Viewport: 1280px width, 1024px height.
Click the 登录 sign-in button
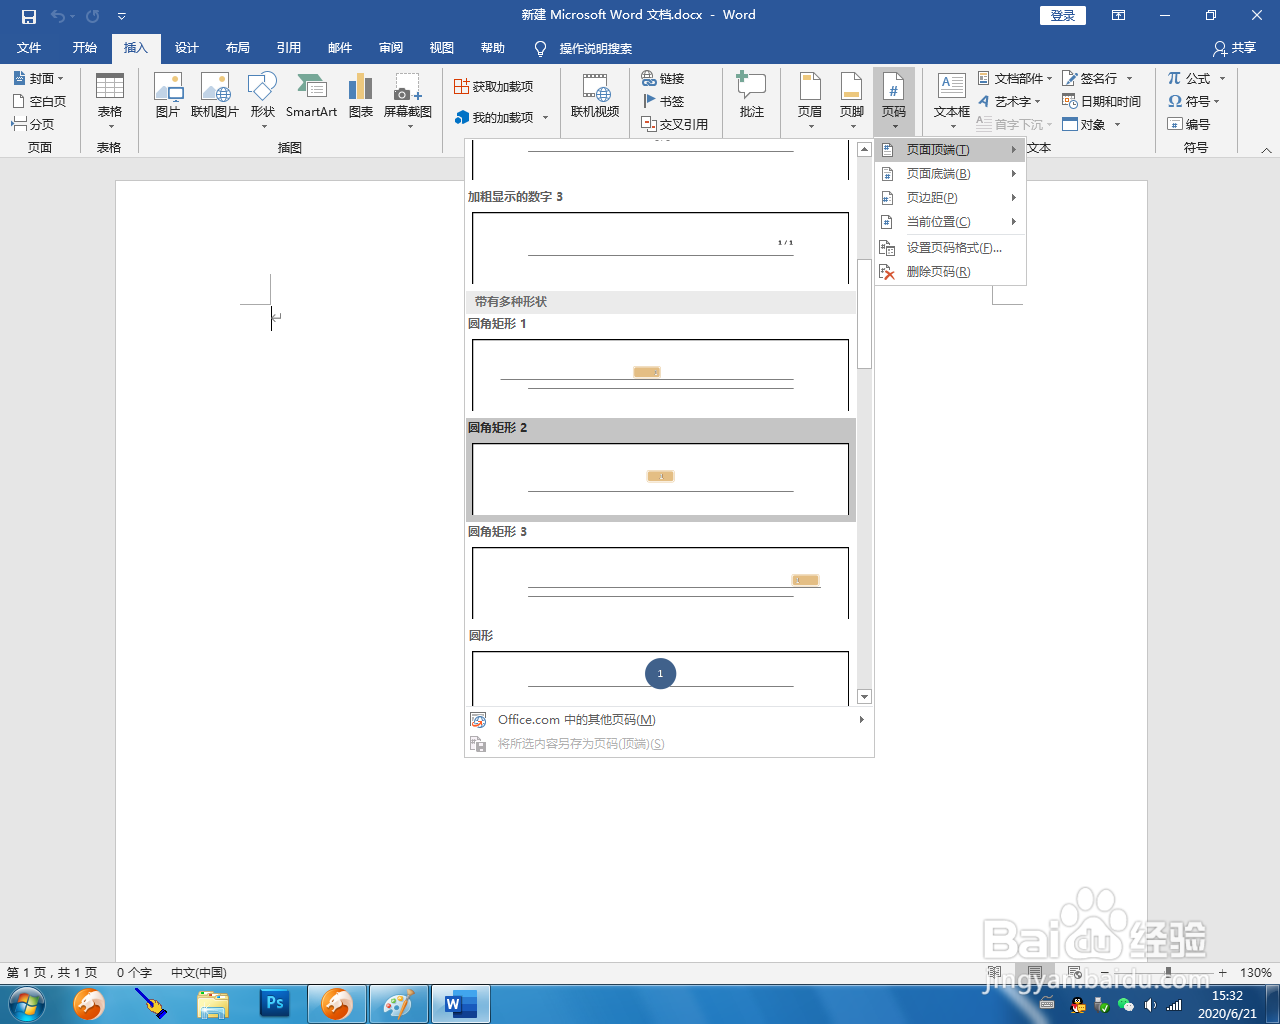point(1062,15)
